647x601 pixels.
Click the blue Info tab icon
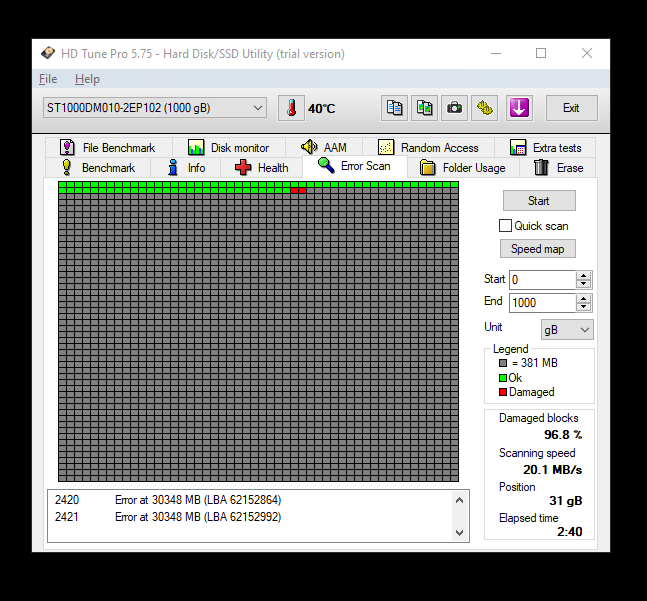pos(173,167)
